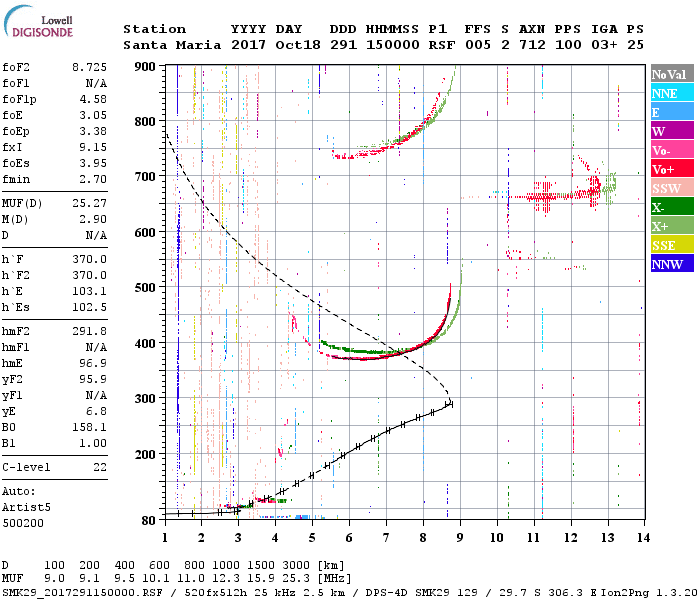Click the 712 AXN value
The image size is (700, 600).
click(x=532, y=46)
